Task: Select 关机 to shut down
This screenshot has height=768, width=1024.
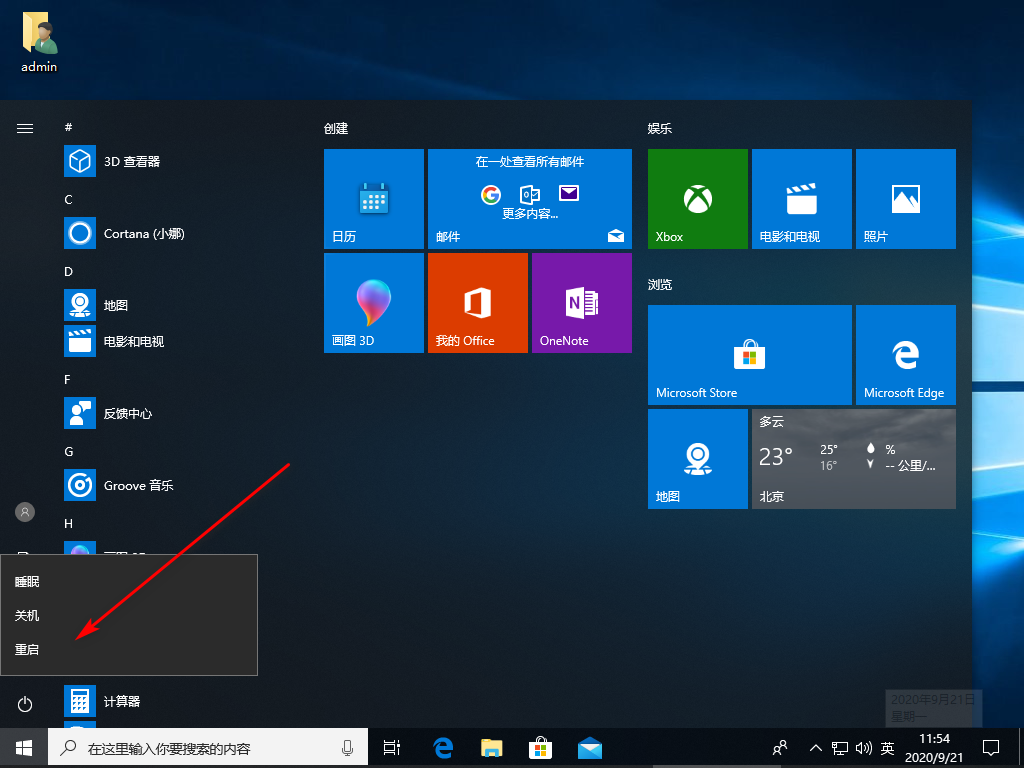Action: click(x=27, y=615)
